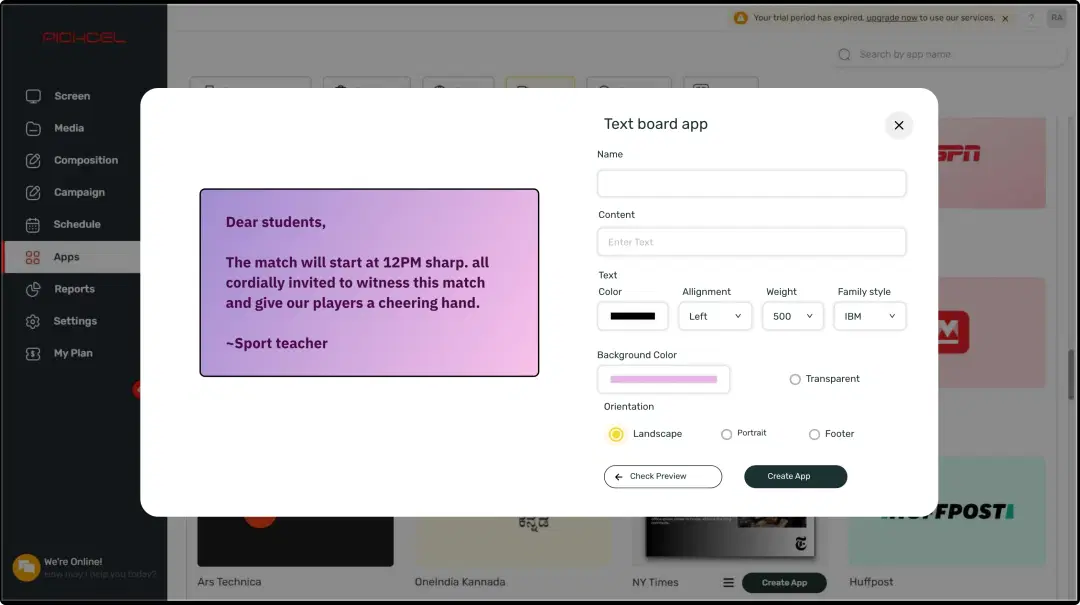The height and width of the screenshot is (605, 1080).
Task: Click the Check Preview button
Action: 662,477
